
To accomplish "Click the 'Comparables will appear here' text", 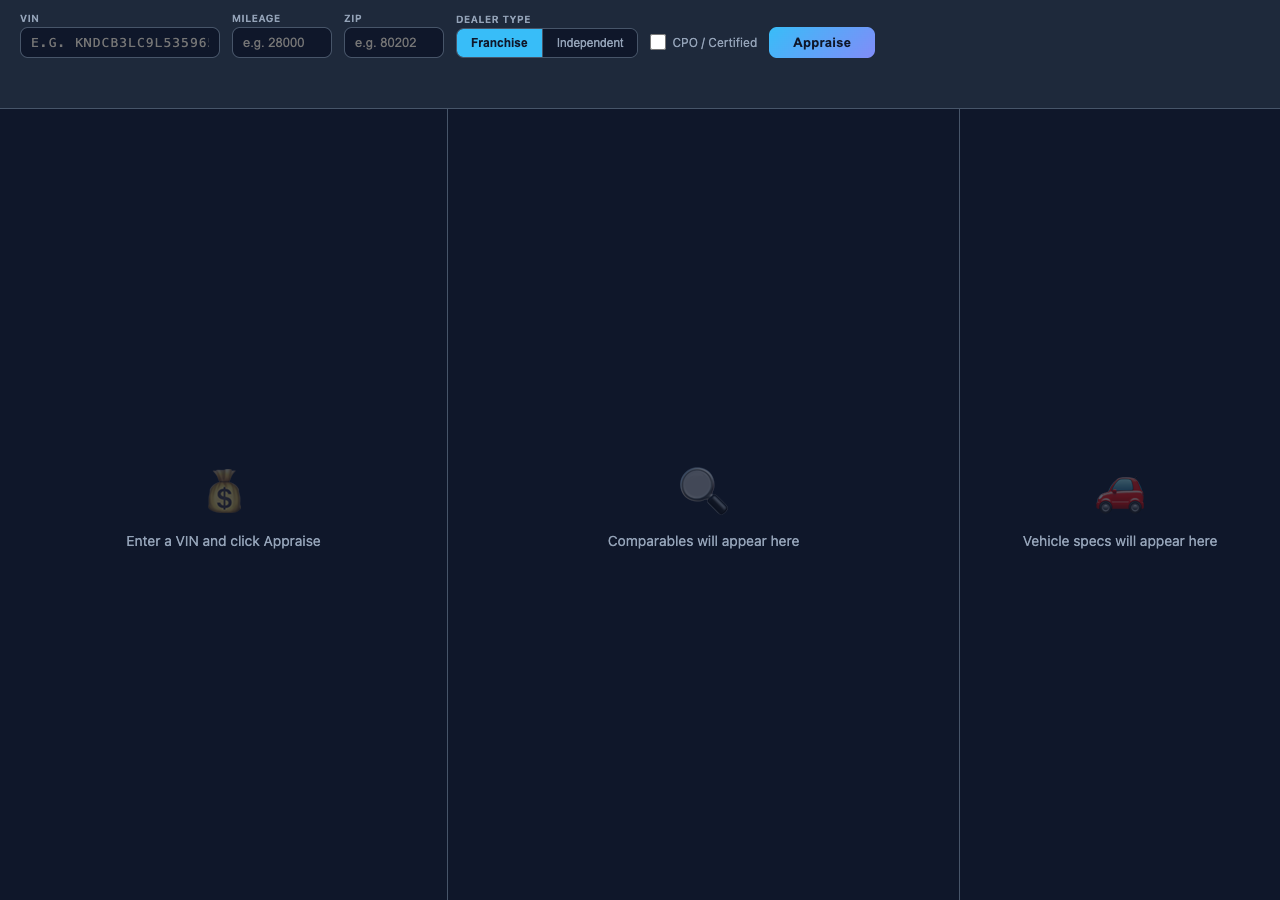I will coord(703,541).
